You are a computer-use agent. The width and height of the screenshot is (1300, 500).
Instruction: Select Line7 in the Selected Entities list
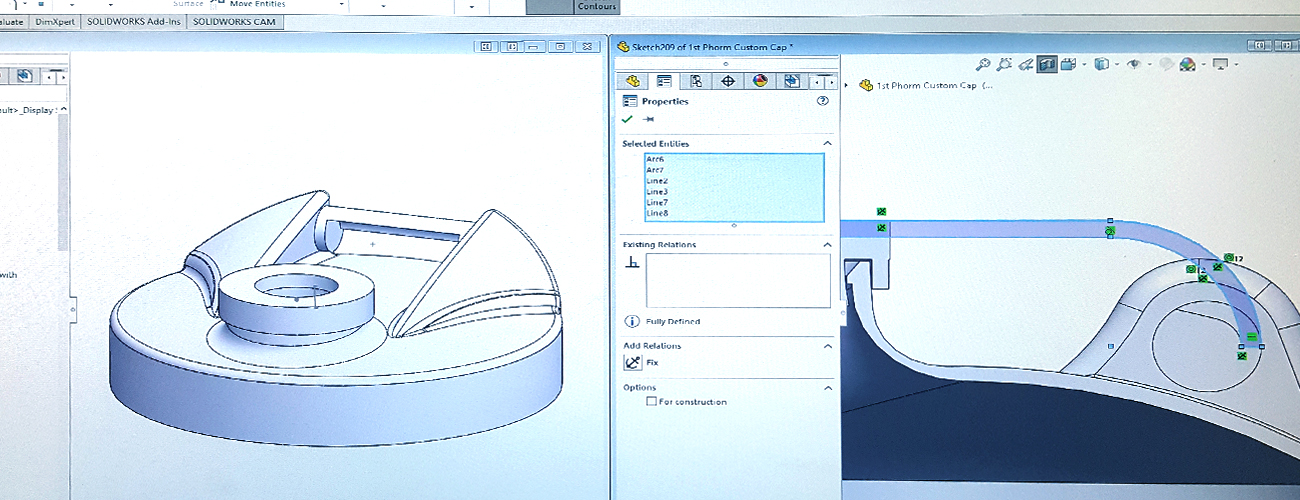657,203
